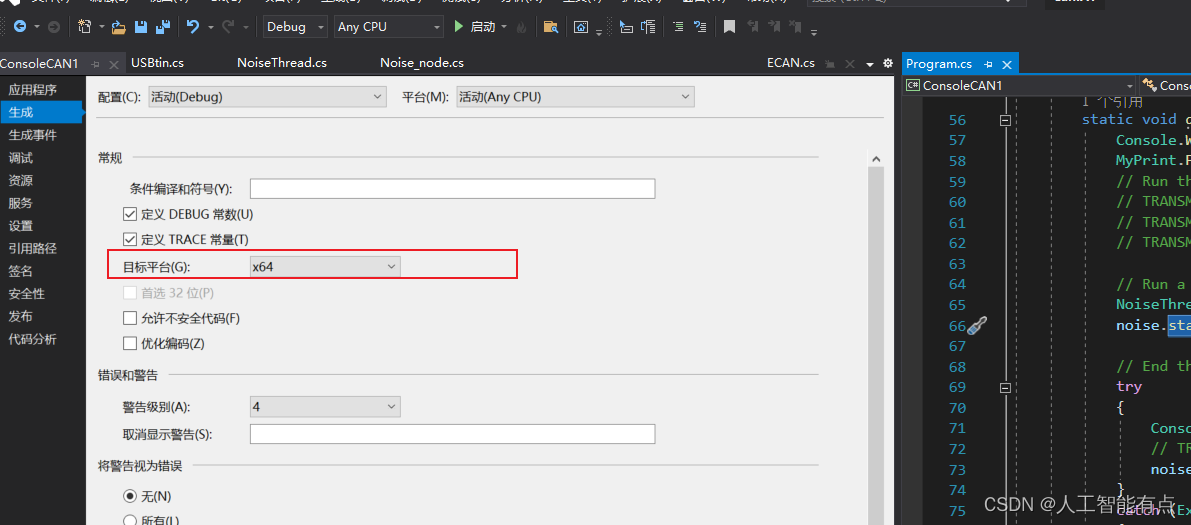This screenshot has height=525, width=1191.
Task: Close the ConsoleCAN1 properties tab
Action: pyautogui.click(x=114, y=65)
